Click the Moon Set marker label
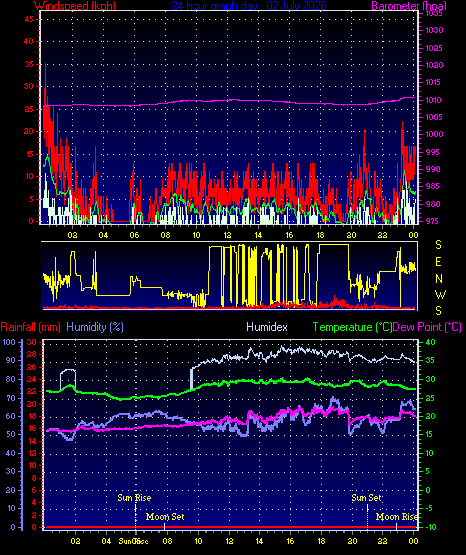466x555 pixels. 165,517
